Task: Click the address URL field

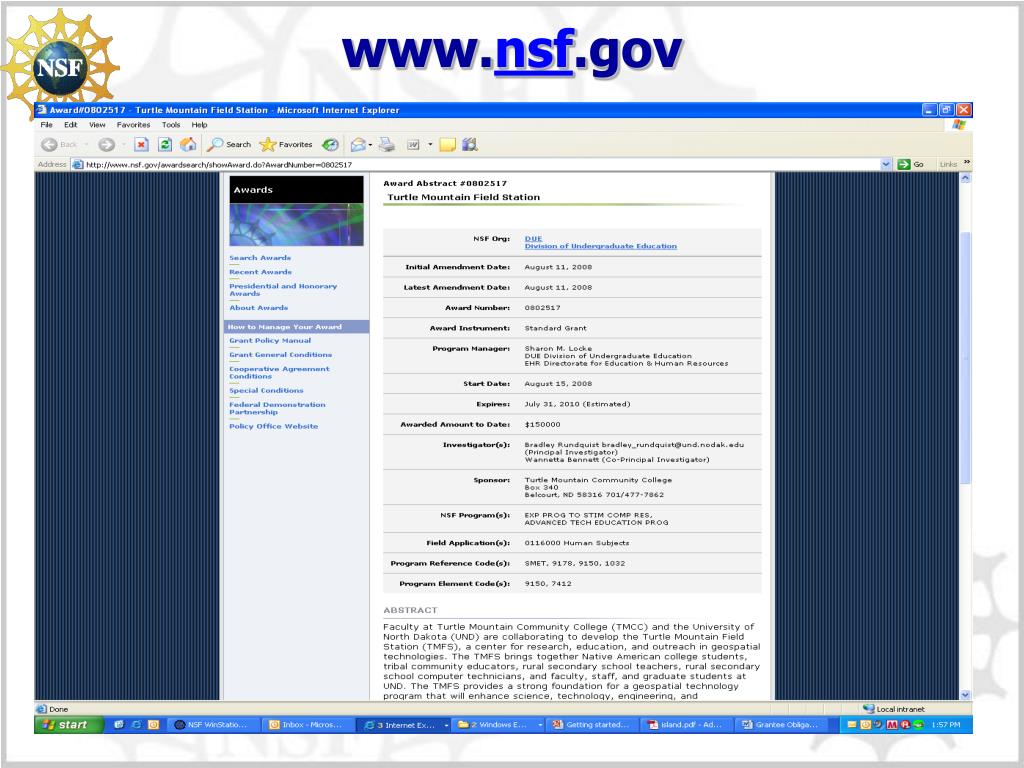Action: point(482,165)
